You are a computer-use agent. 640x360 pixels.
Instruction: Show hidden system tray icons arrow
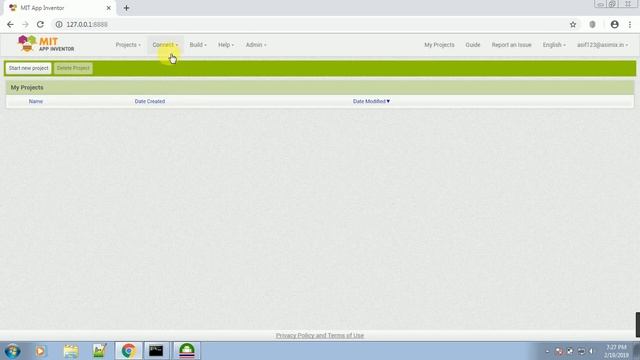547,351
